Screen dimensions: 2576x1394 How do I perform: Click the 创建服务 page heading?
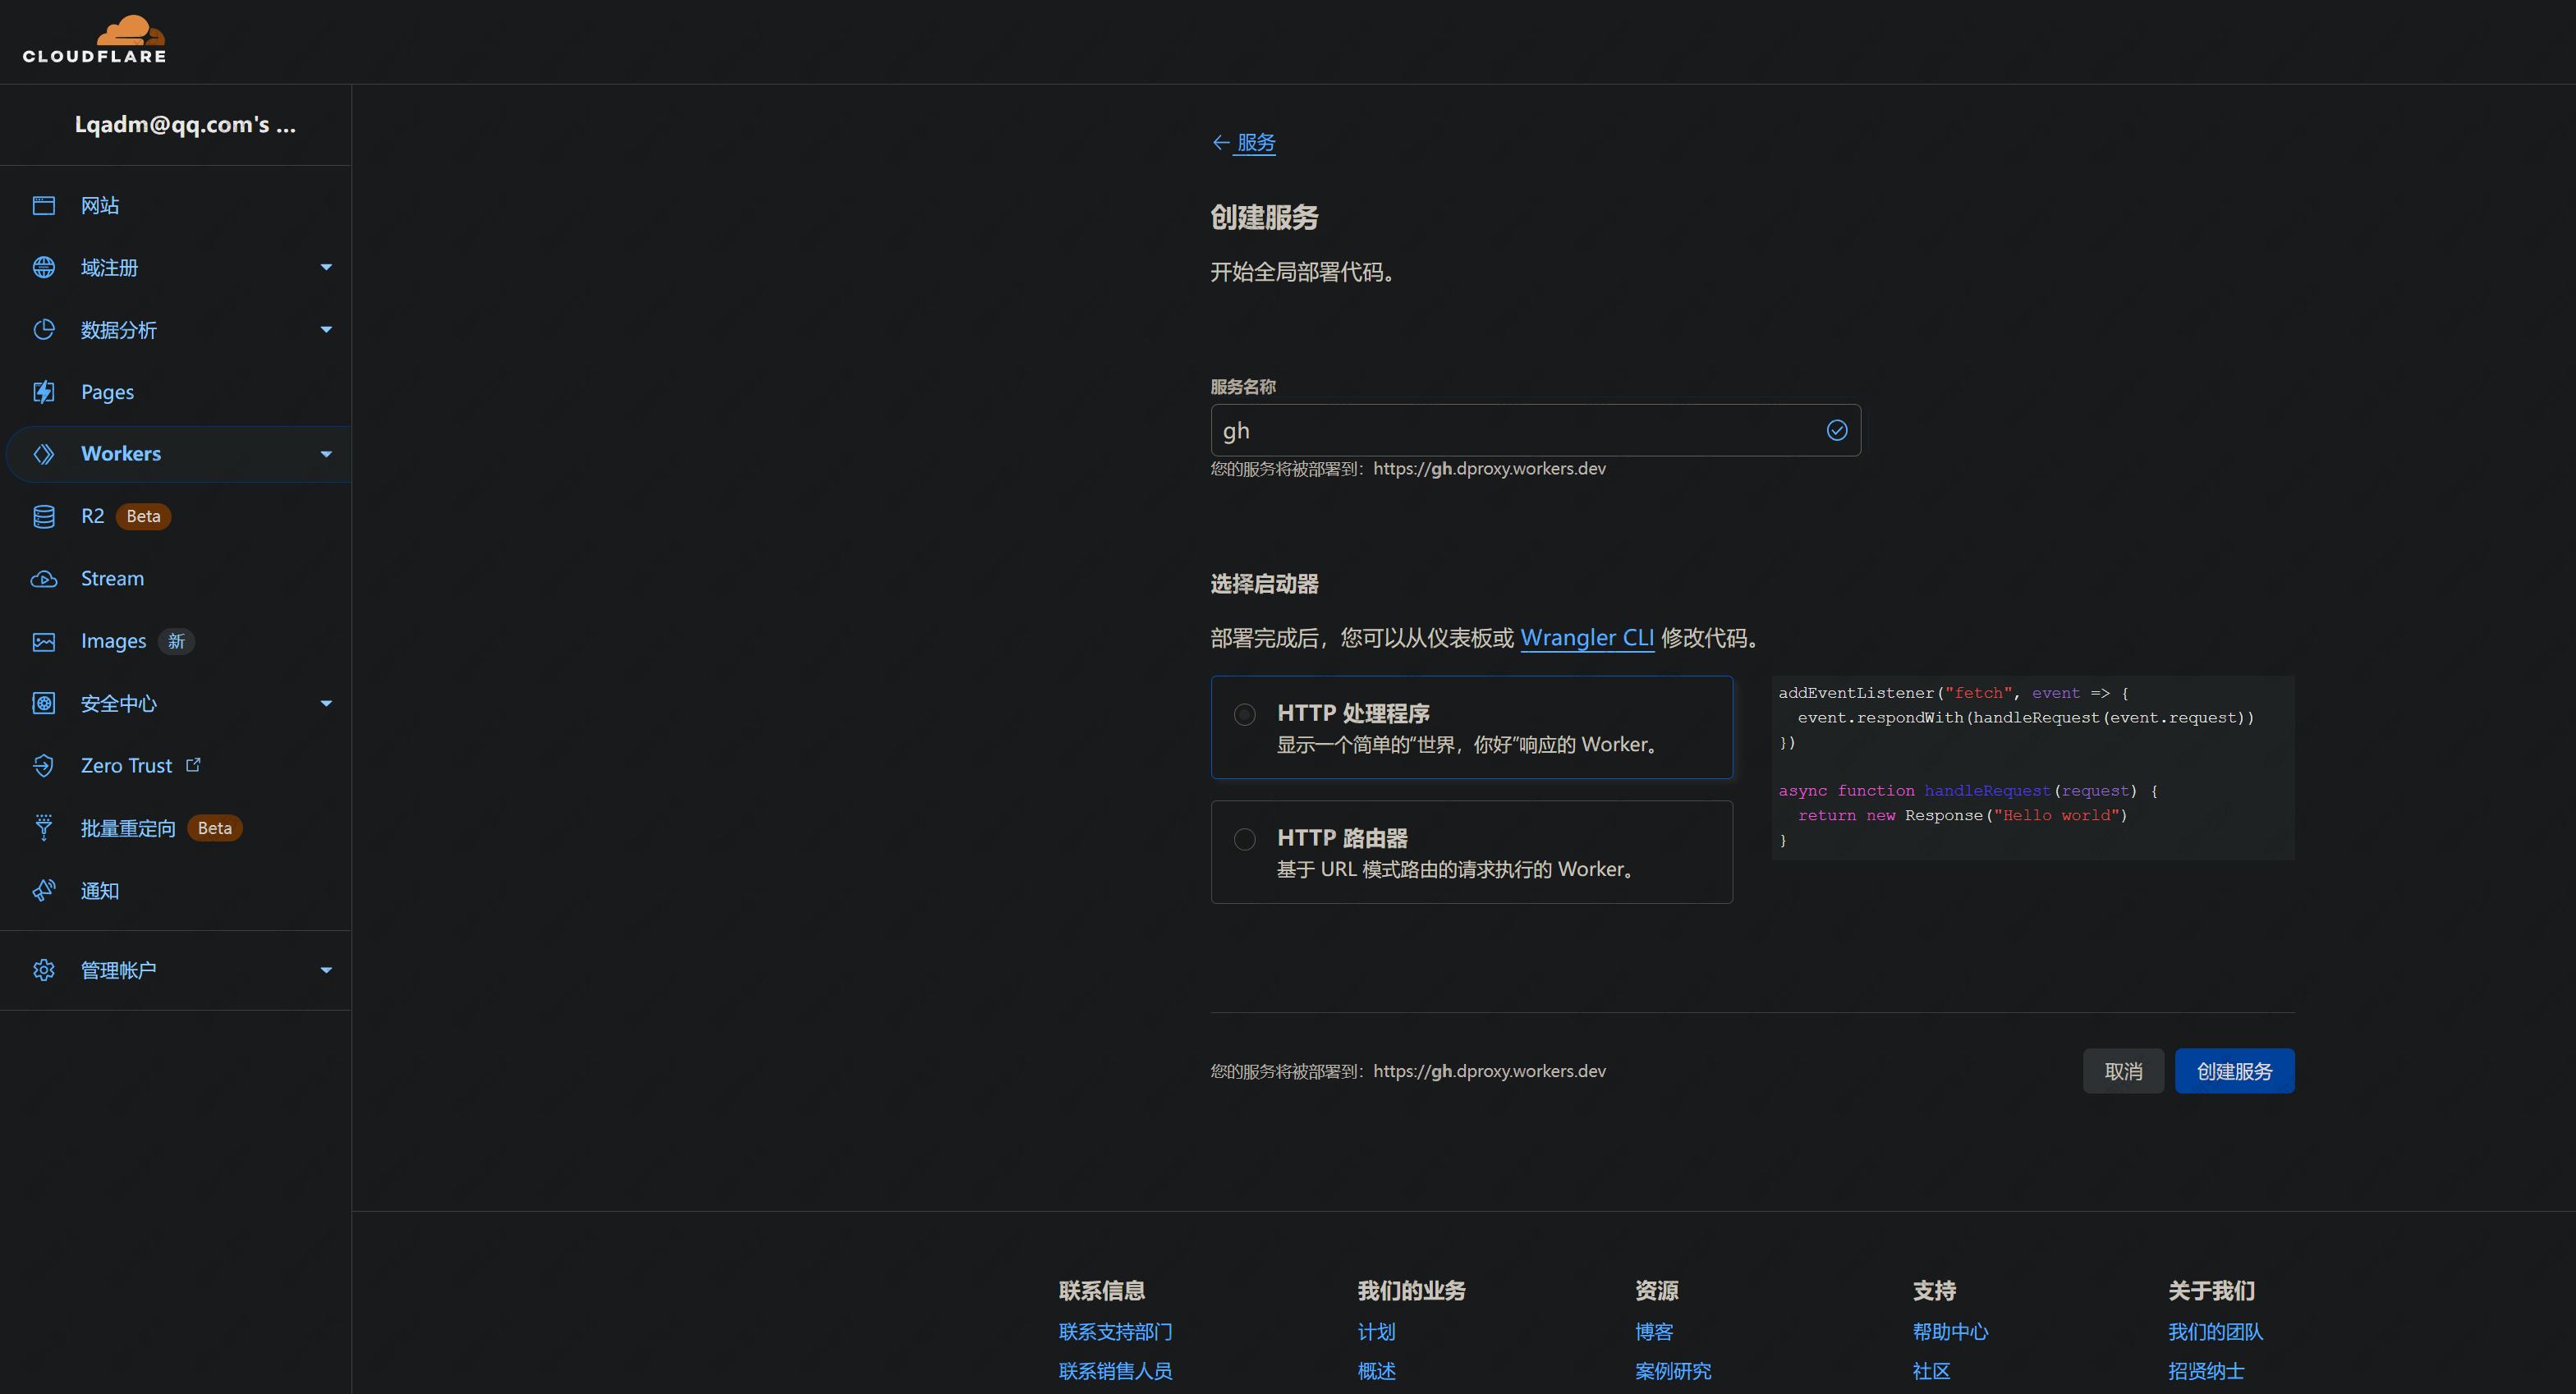coord(1264,217)
